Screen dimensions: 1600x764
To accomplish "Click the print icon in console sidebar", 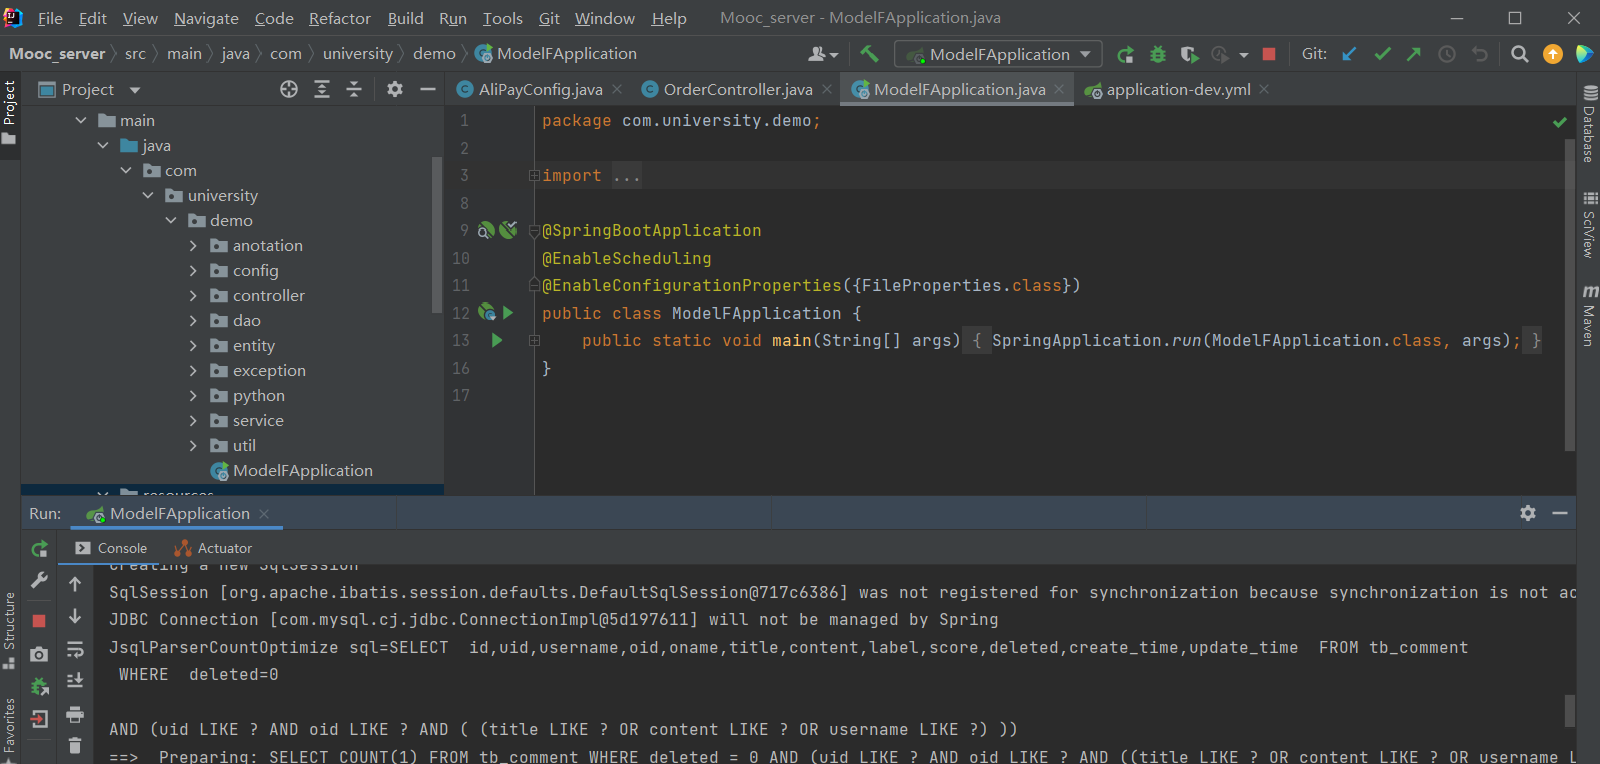I will pos(75,714).
